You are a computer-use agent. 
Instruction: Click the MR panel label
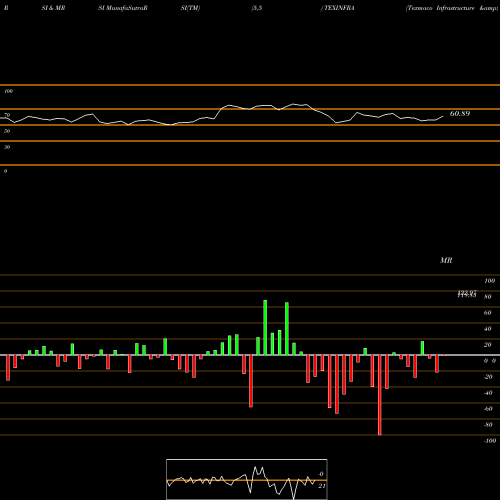446,260
